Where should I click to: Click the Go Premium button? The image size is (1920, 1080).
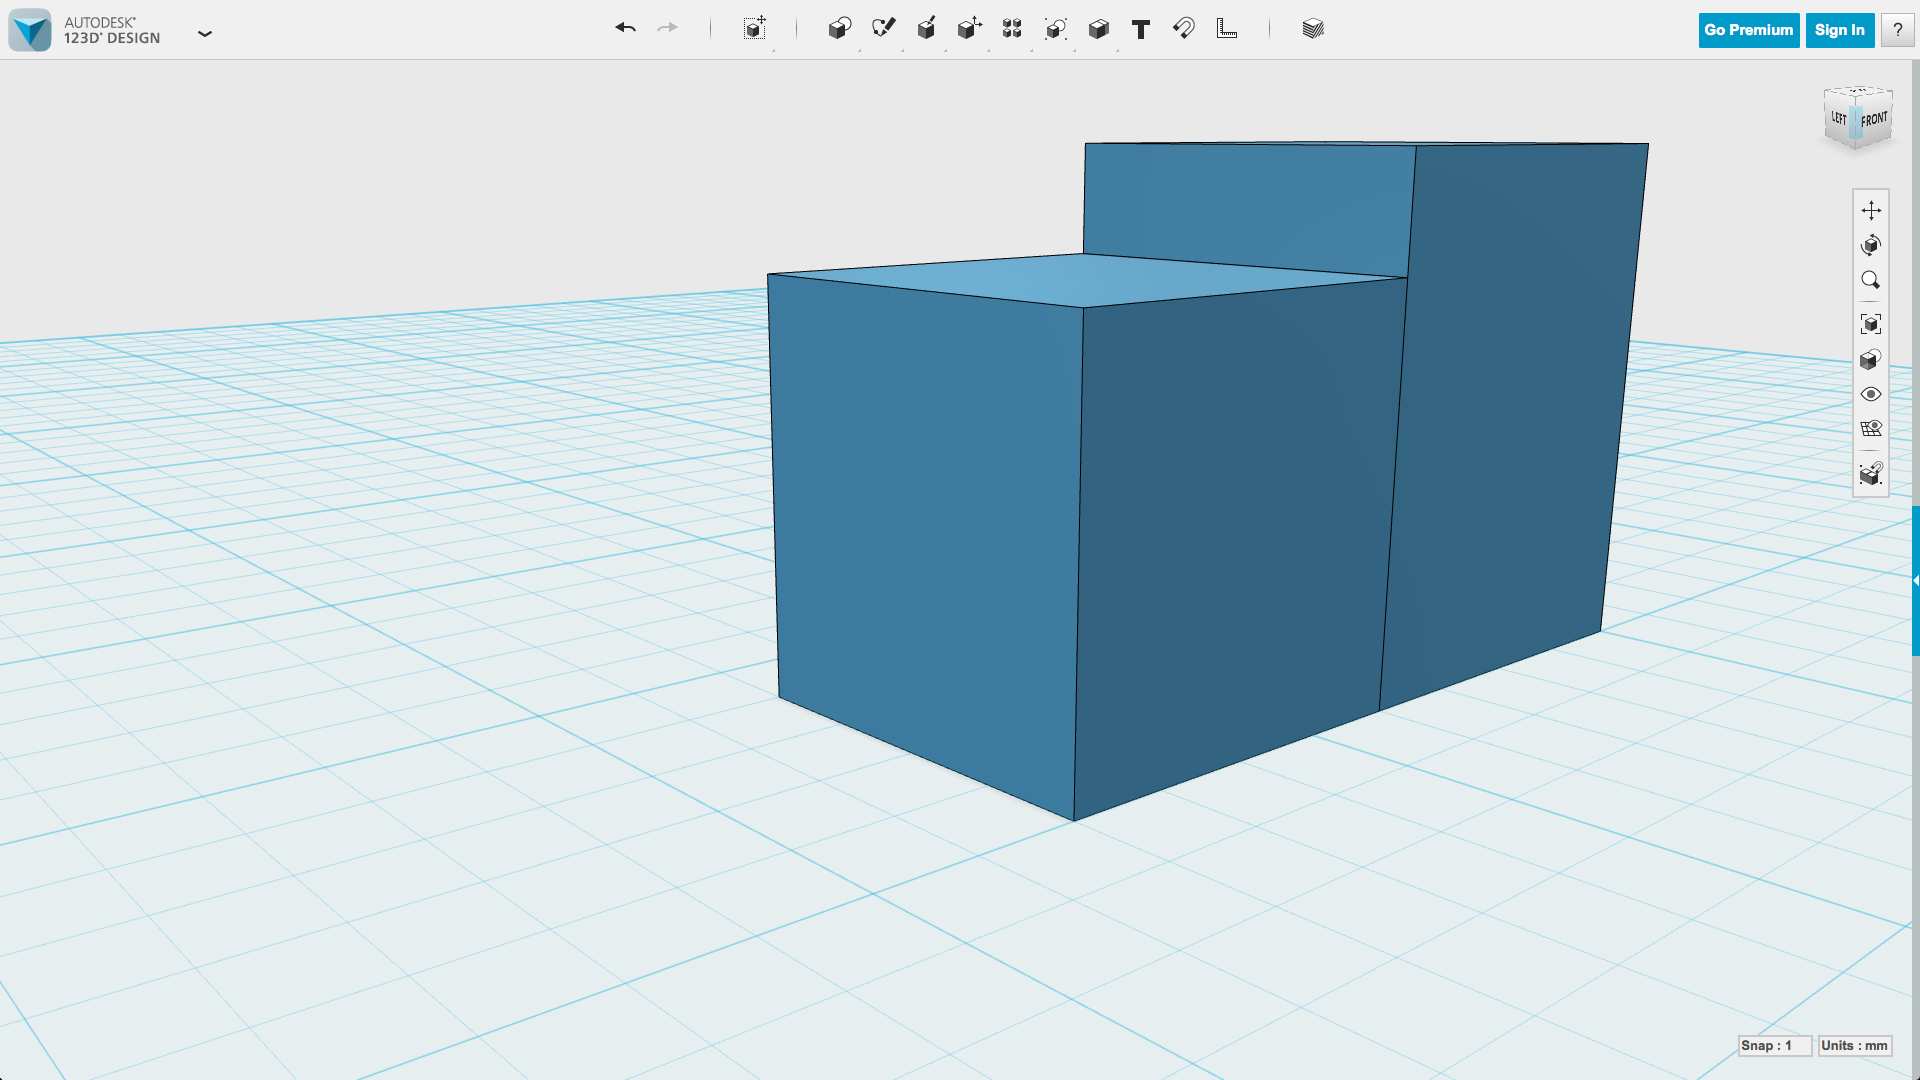pos(1749,30)
